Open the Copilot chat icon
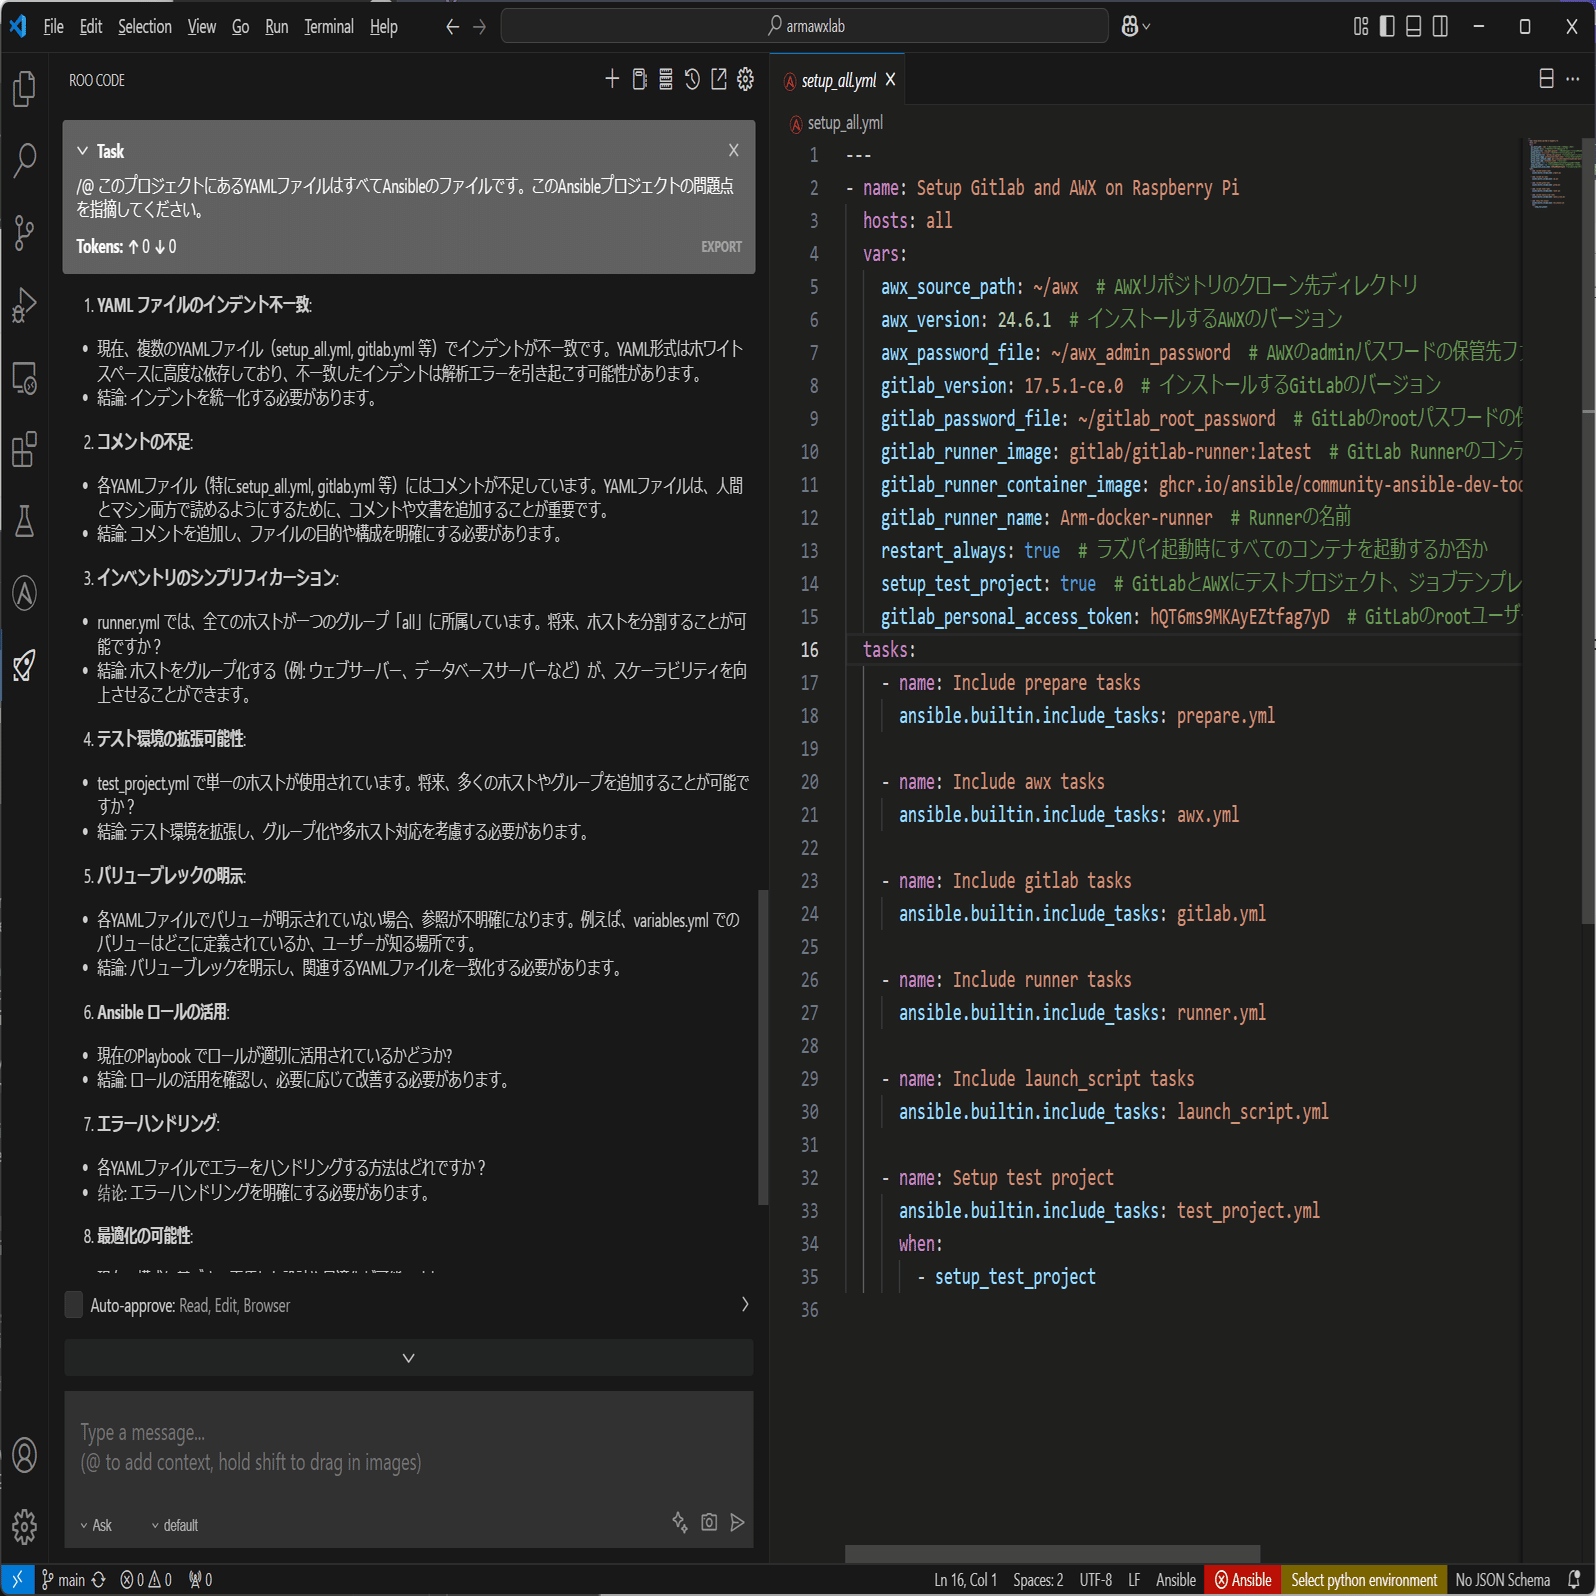 point(1130,27)
